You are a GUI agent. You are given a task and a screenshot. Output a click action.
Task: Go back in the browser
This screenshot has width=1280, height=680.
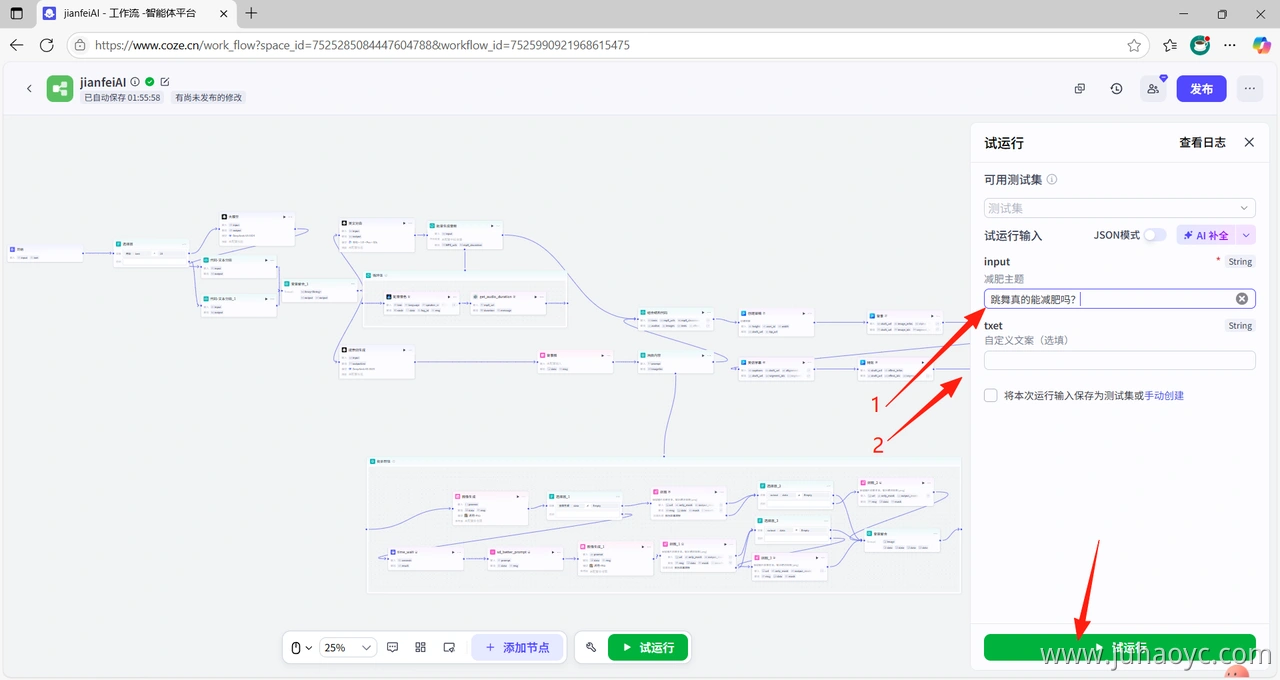pyautogui.click(x=16, y=45)
